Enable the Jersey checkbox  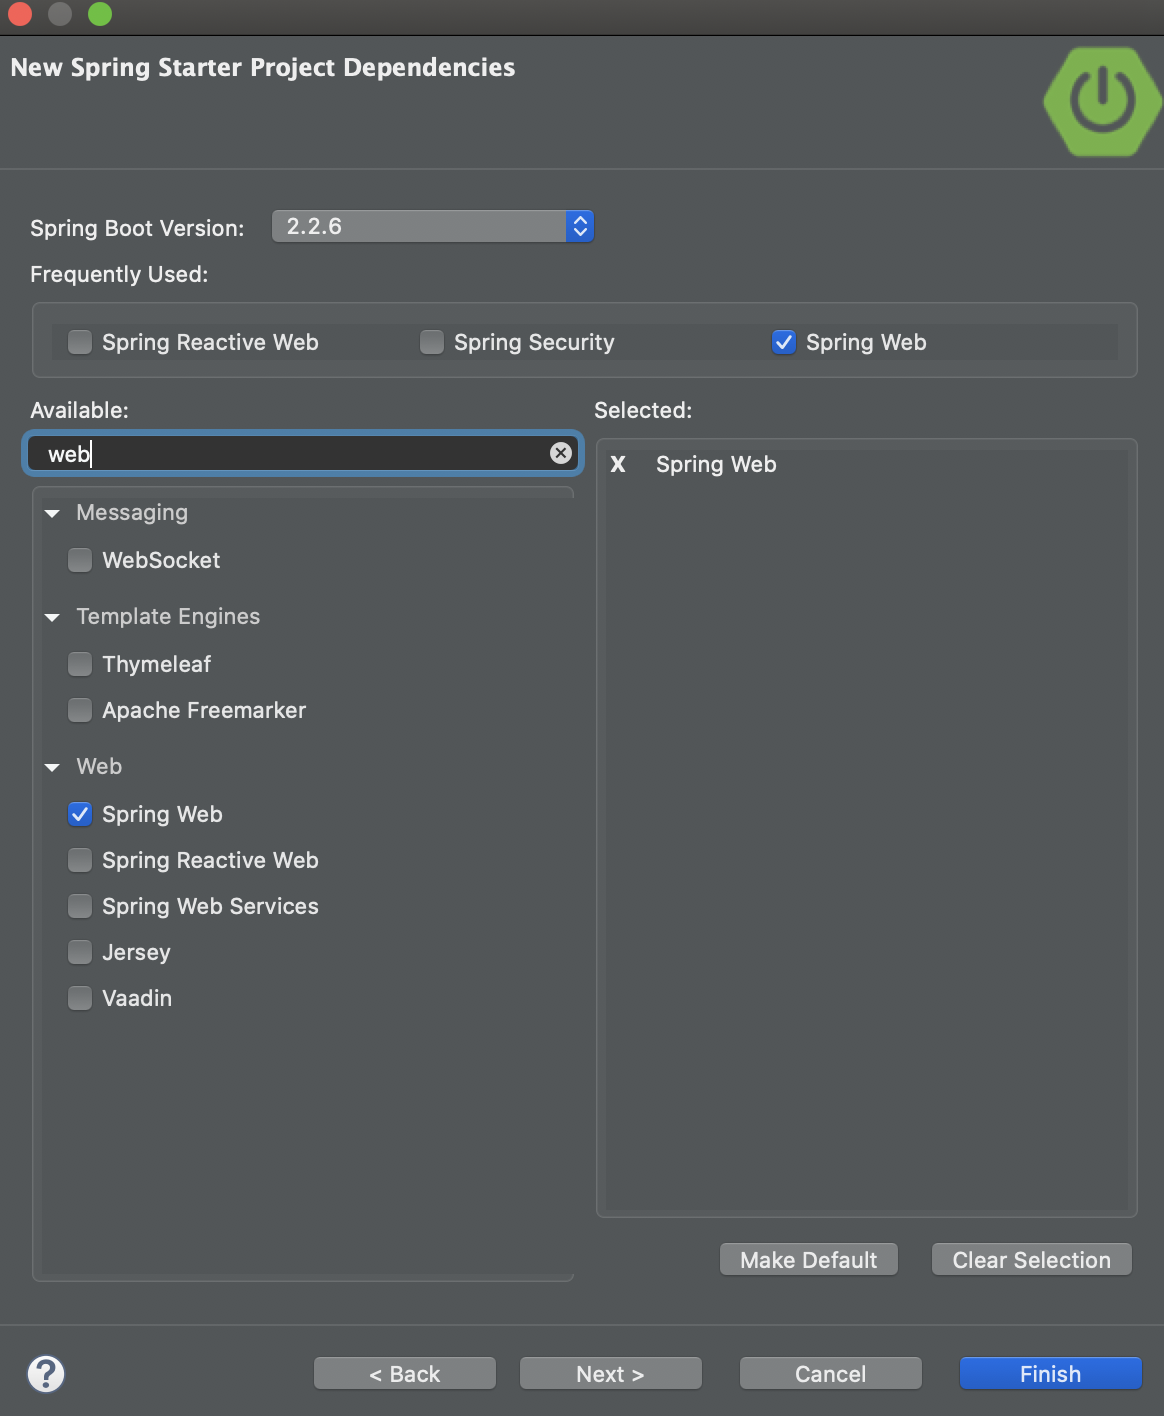pyautogui.click(x=80, y=952)
